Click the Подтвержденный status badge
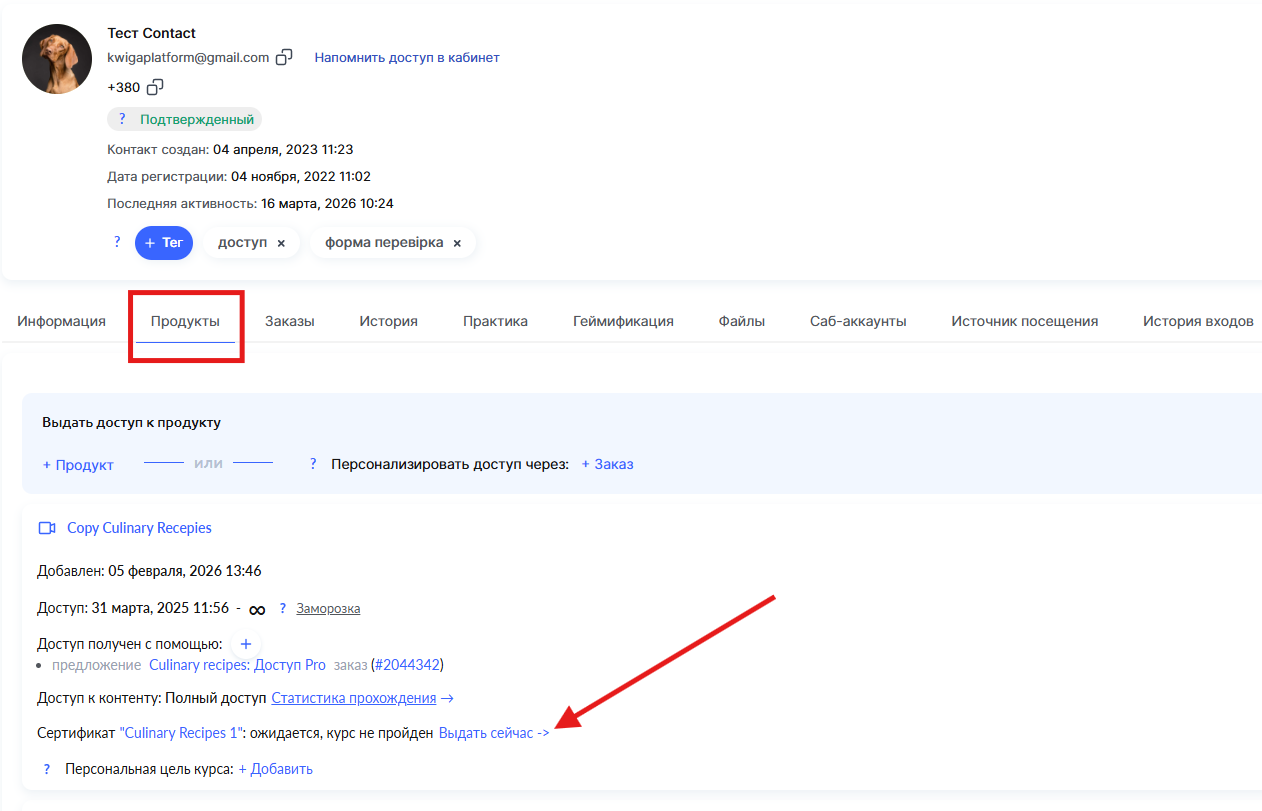 (x=185, y=119)
